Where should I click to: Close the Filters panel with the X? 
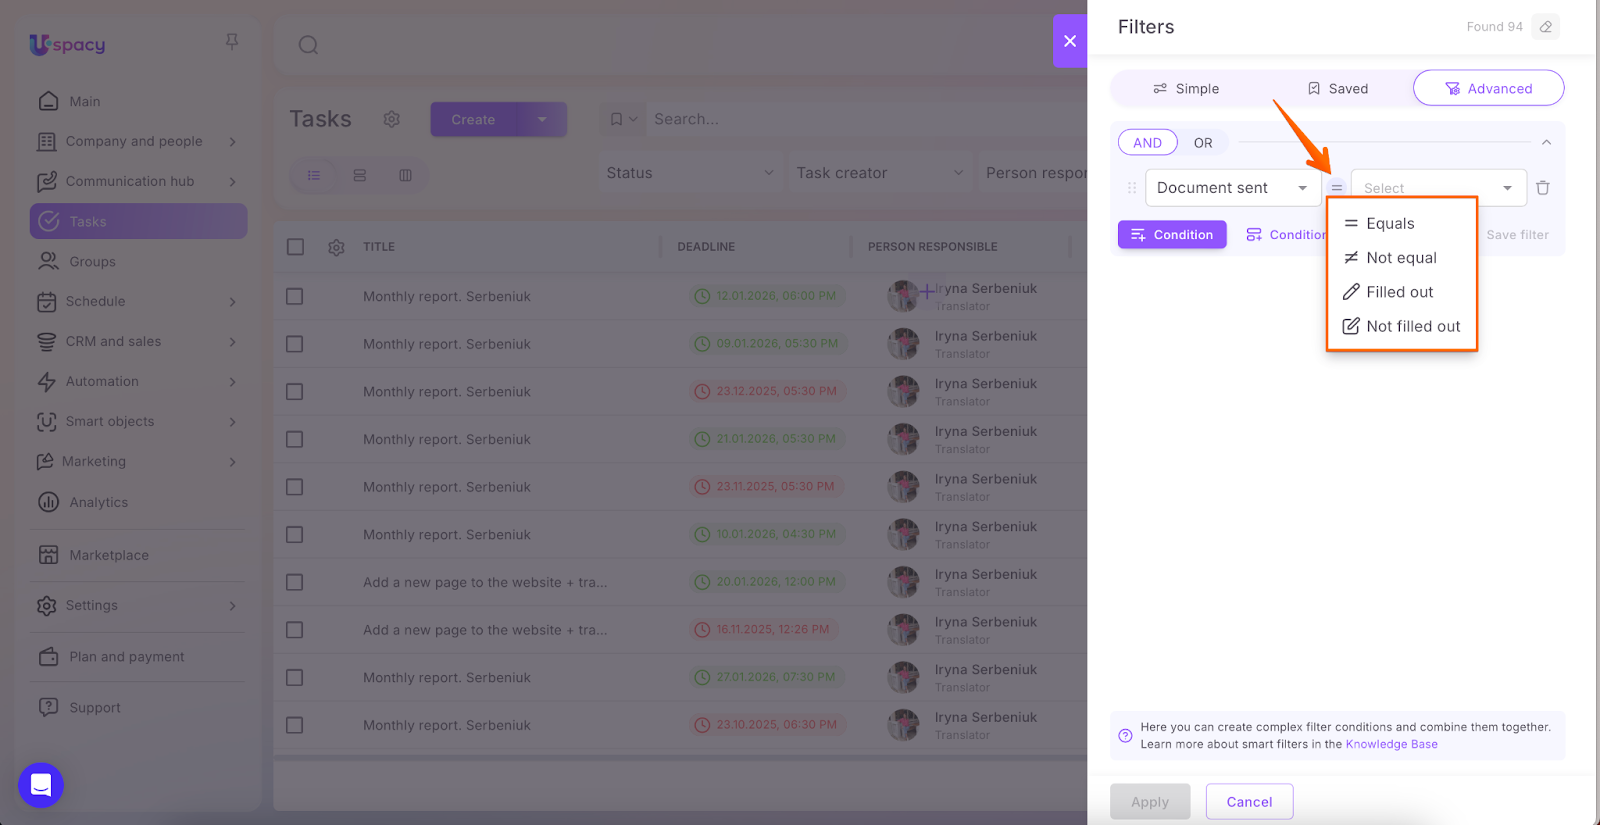[1069, 41]
